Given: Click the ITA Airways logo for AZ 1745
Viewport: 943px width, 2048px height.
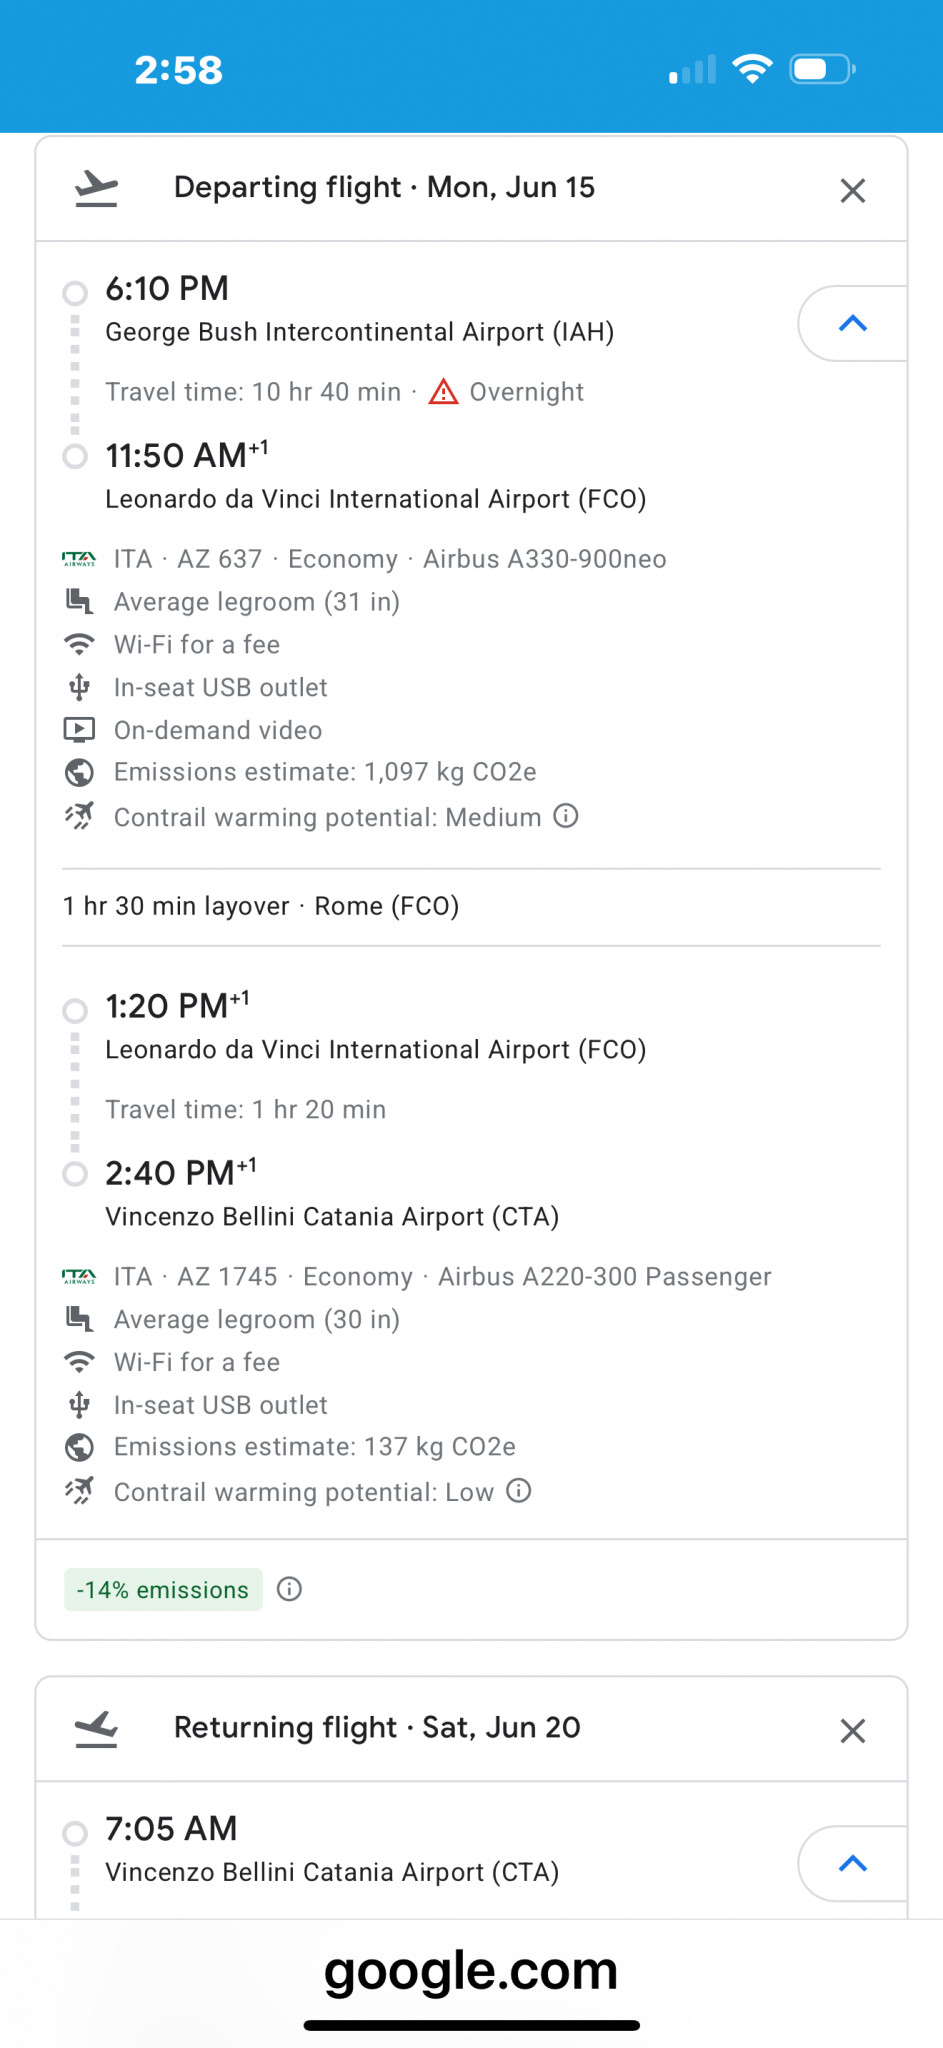Looking at the screenshot, I should (x=79, y=1276).
